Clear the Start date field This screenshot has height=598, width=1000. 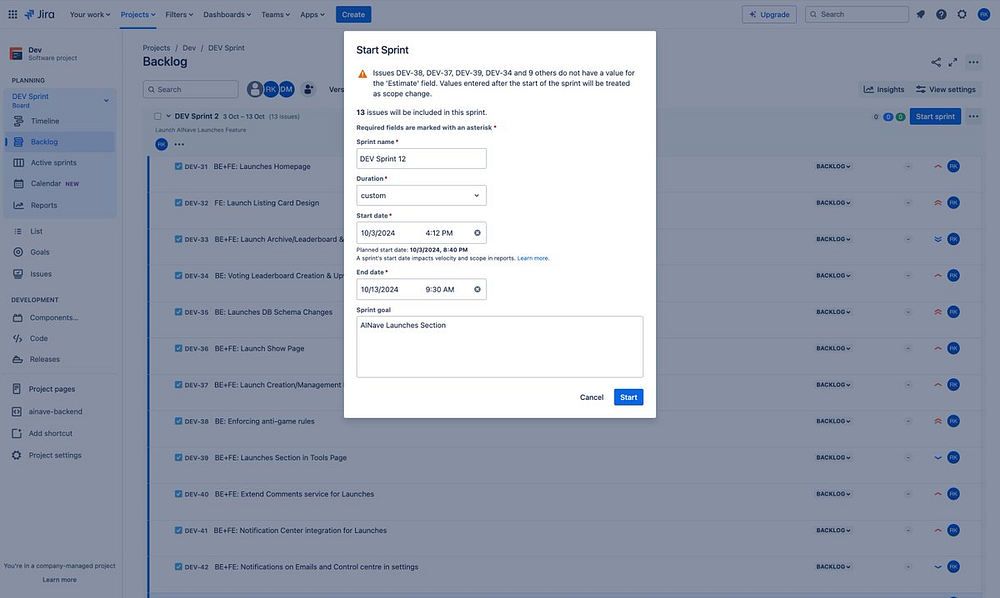pos(477,233)
